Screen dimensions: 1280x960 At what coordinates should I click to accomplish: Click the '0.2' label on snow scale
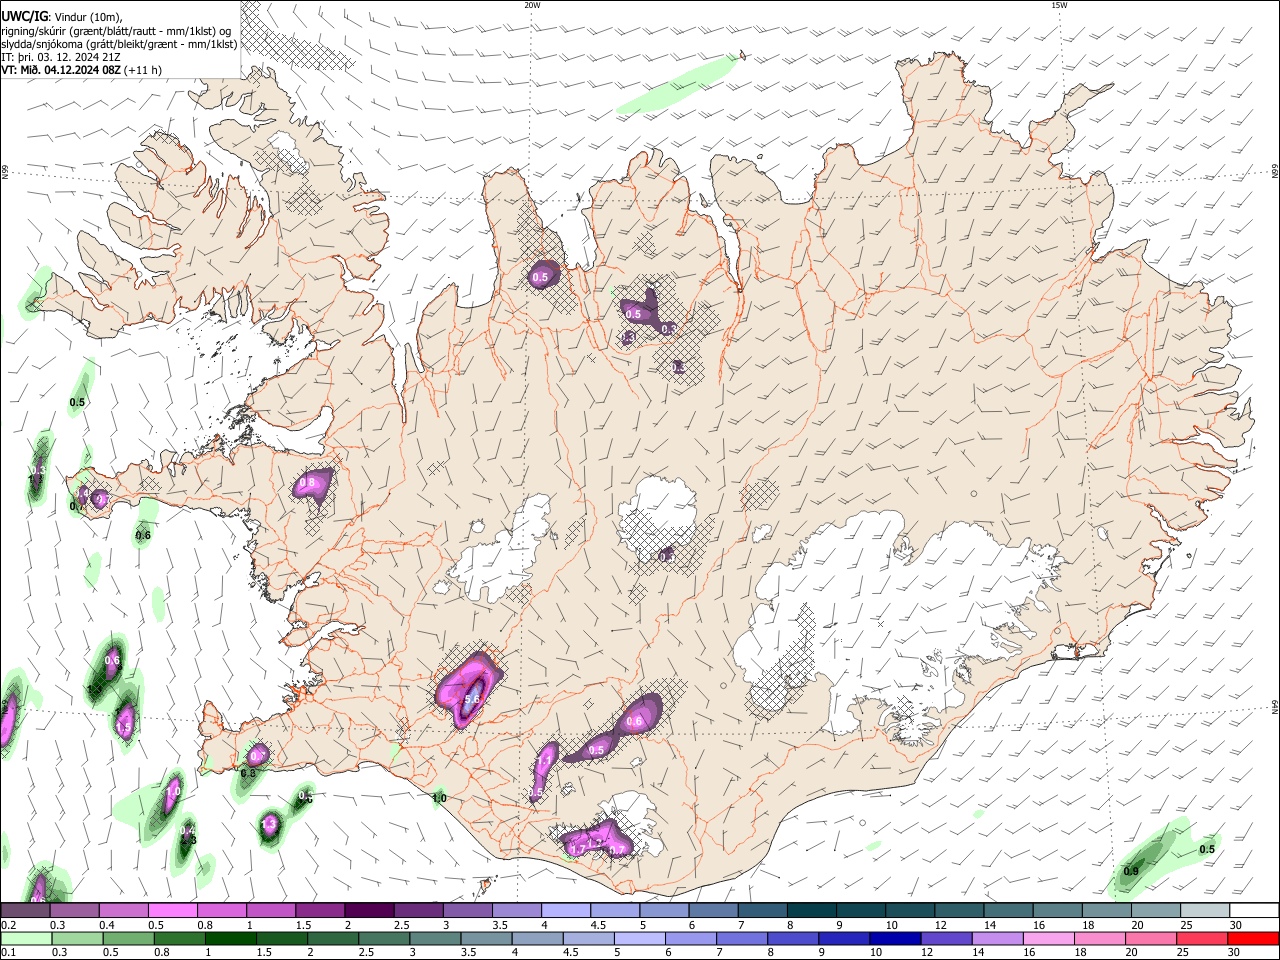point(7,925)
